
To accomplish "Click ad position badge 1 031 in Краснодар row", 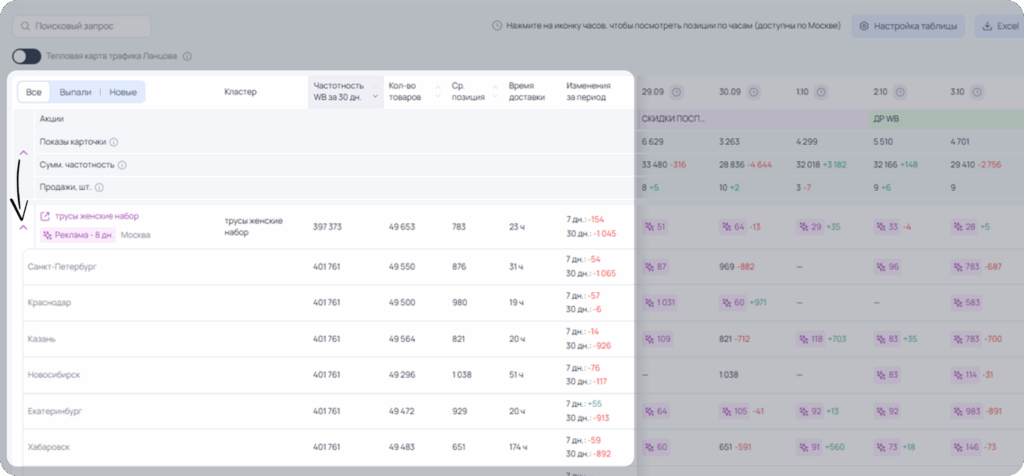I will pos(660,303).
